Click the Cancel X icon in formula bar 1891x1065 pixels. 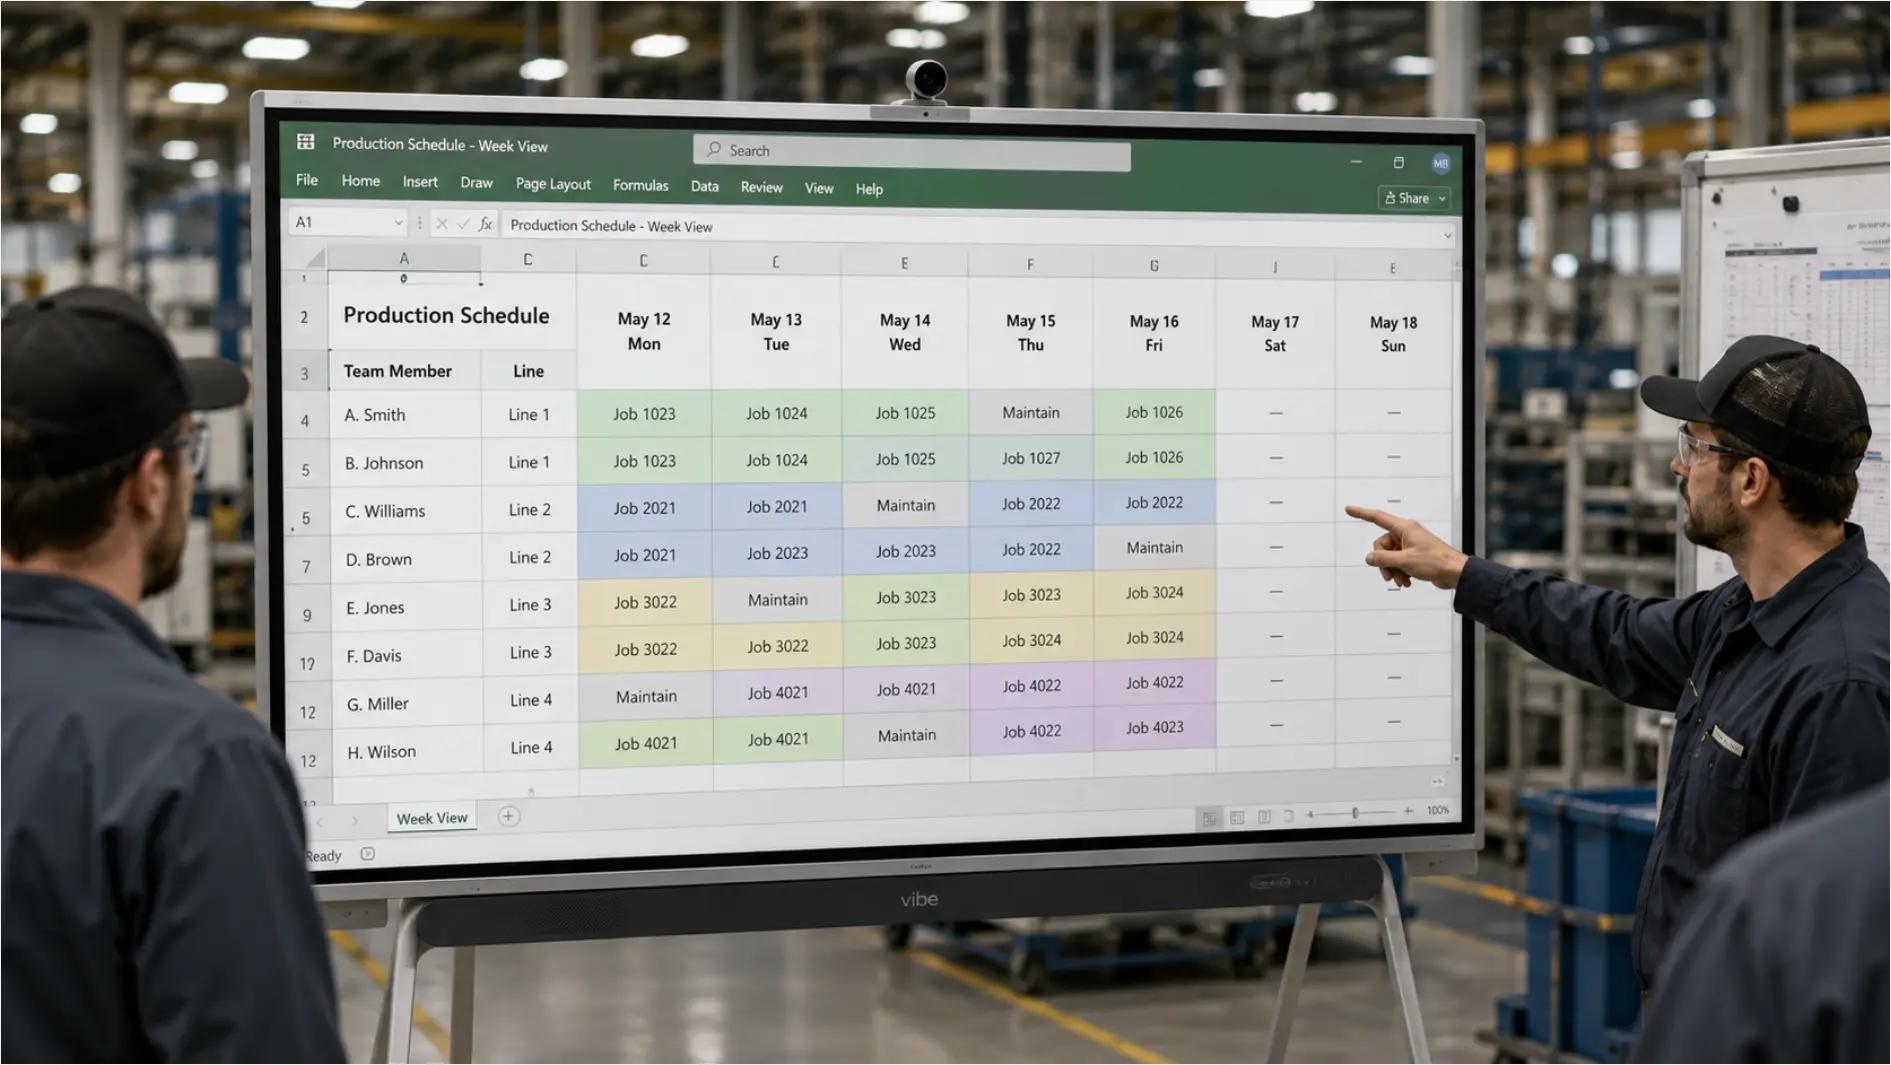pyautogui.click(x=441, y=224)
